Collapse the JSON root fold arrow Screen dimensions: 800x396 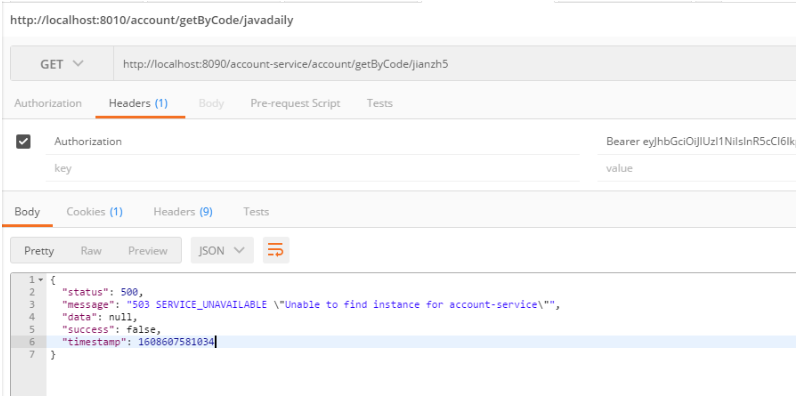(x=40, y=280)
